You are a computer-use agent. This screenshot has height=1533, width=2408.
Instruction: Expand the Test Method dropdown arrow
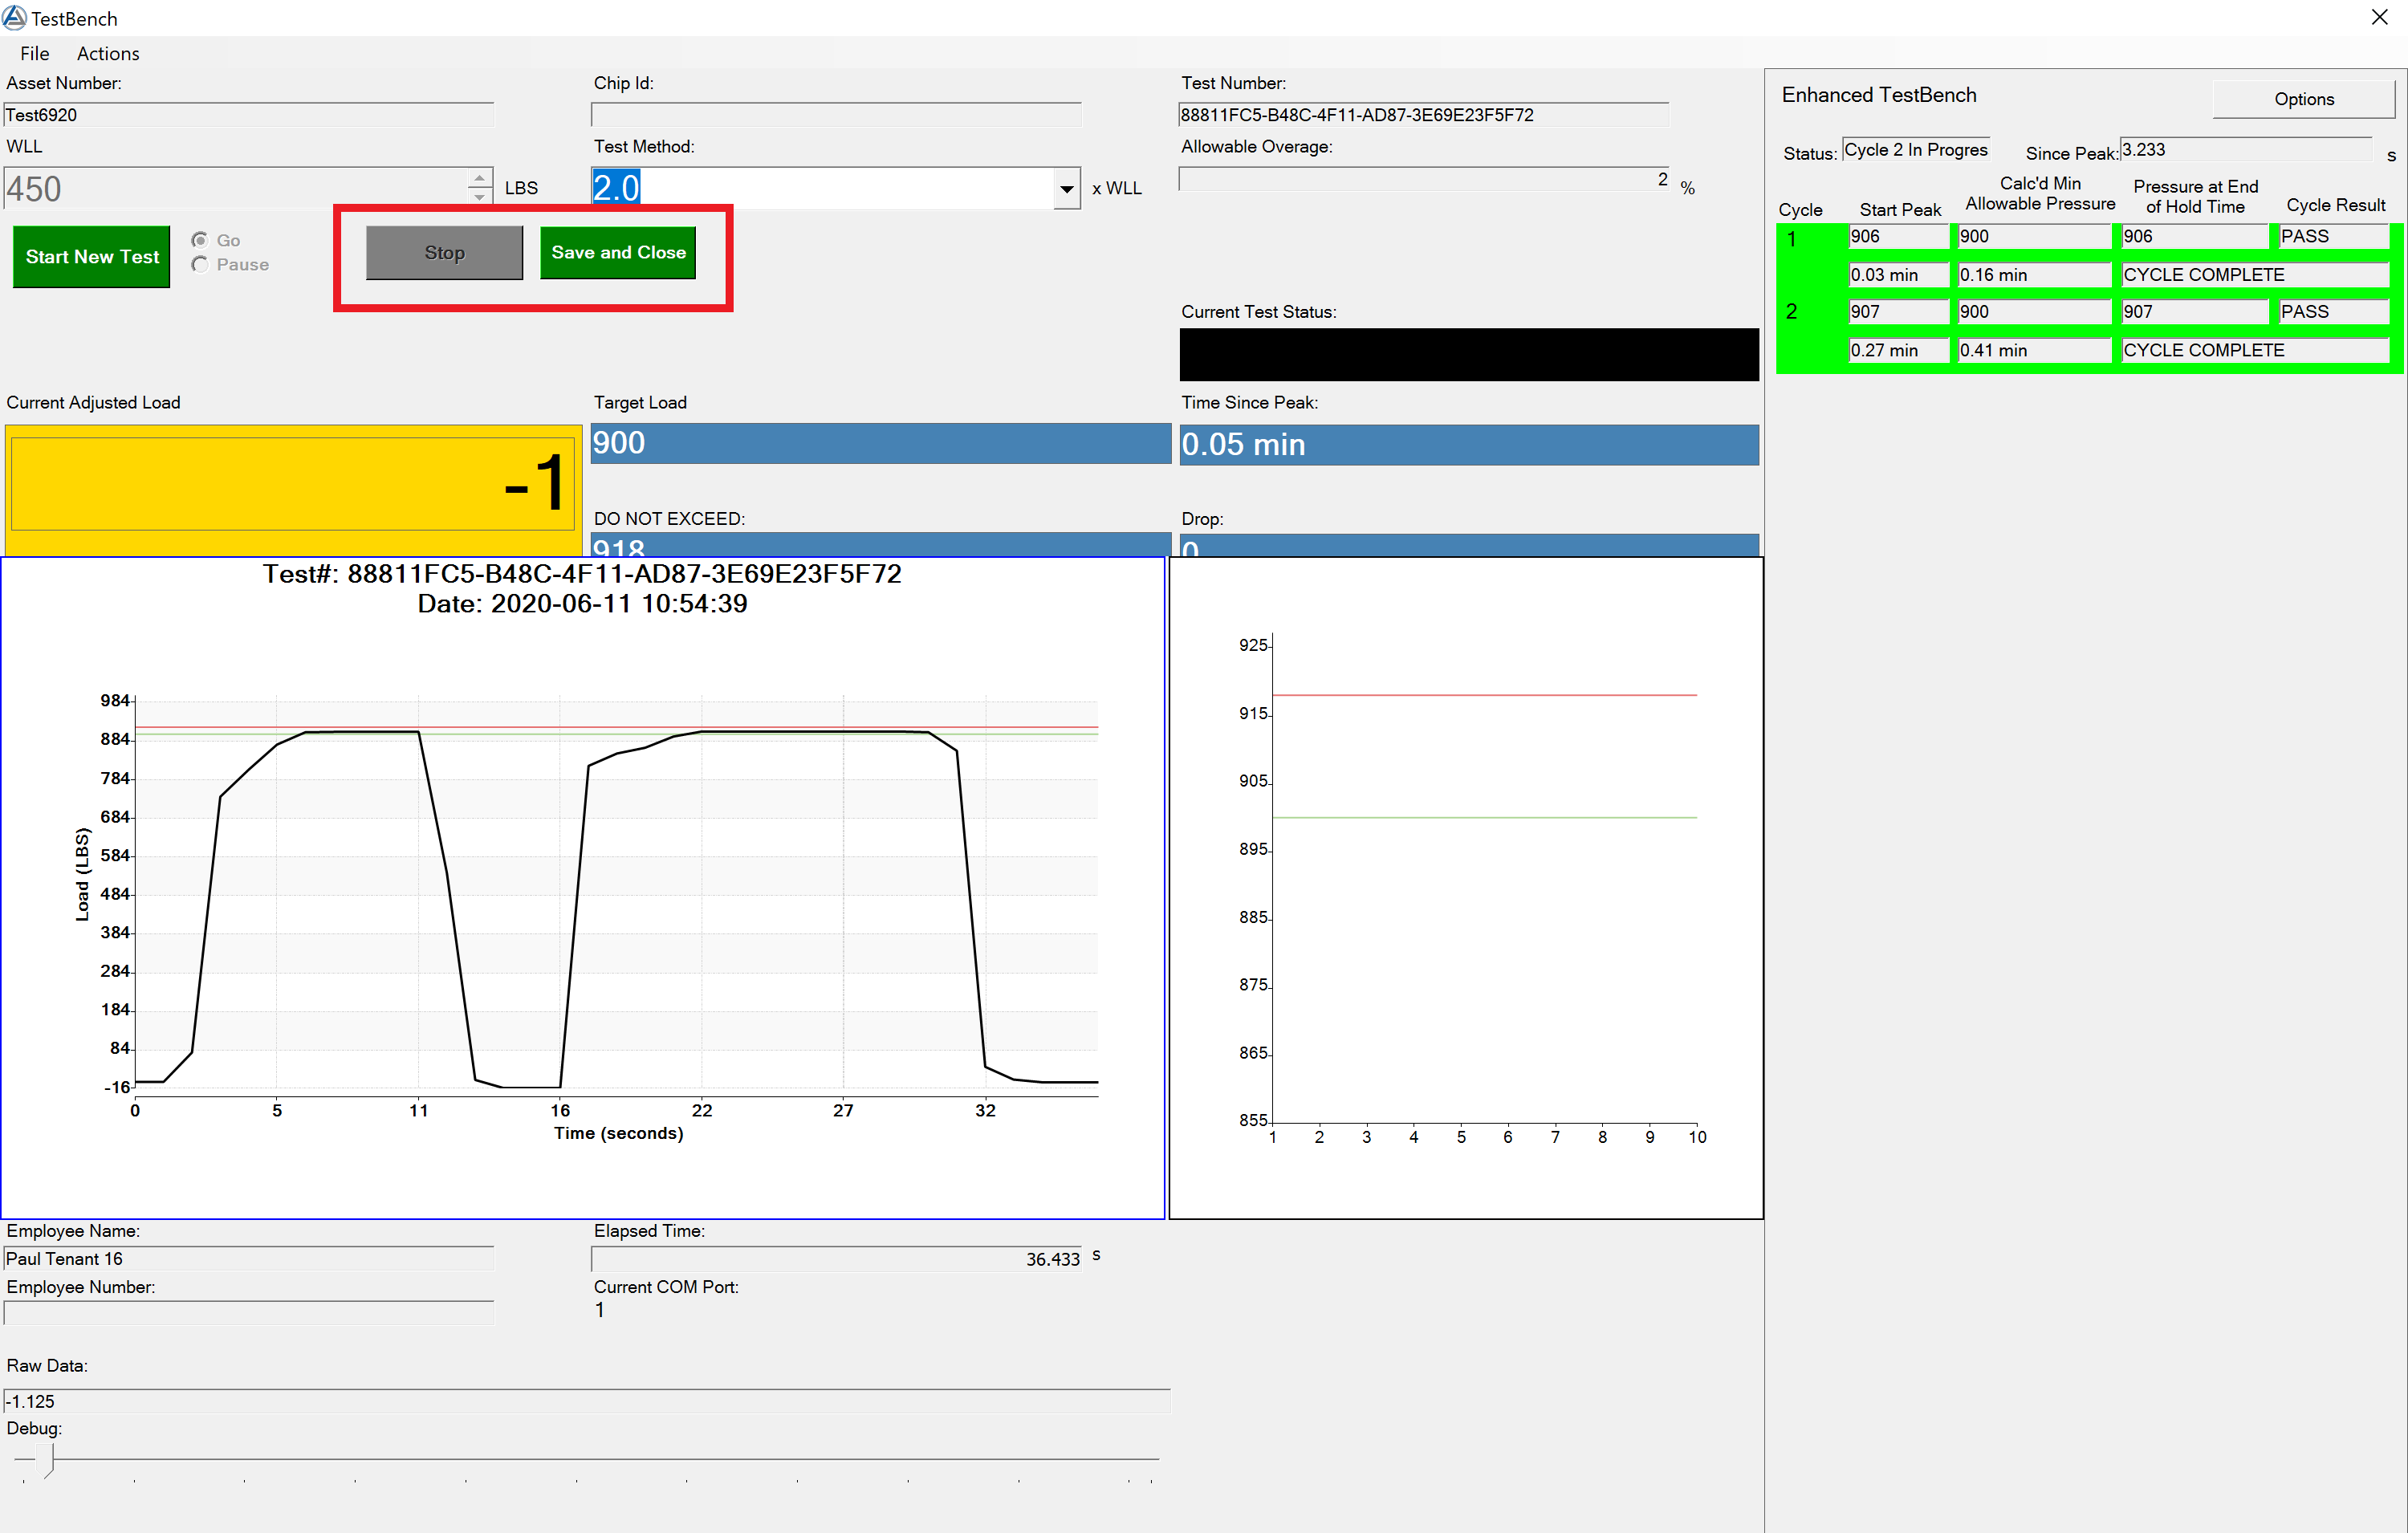(x=1066, y=188)
